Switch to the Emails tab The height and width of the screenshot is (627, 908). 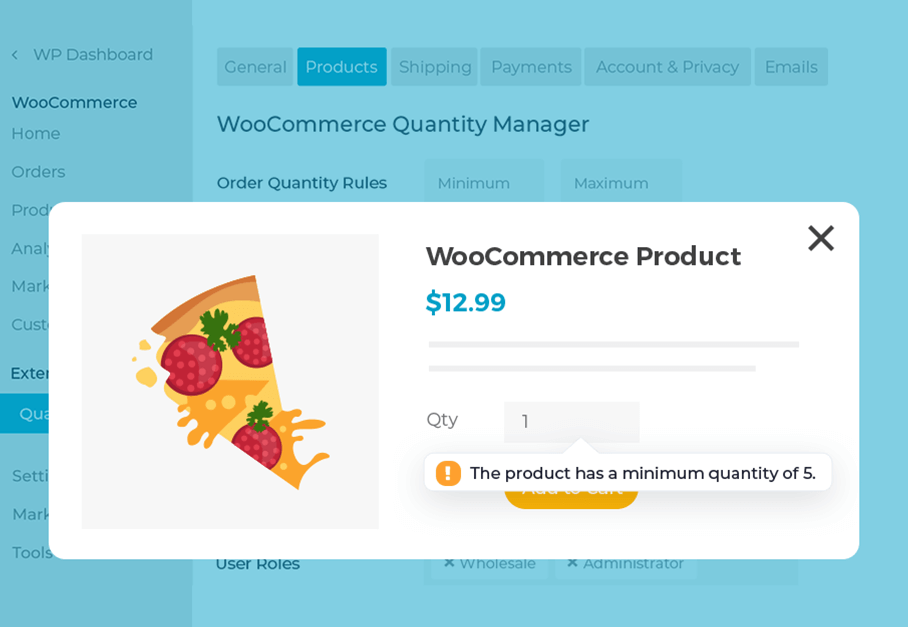tap(791, 67)
